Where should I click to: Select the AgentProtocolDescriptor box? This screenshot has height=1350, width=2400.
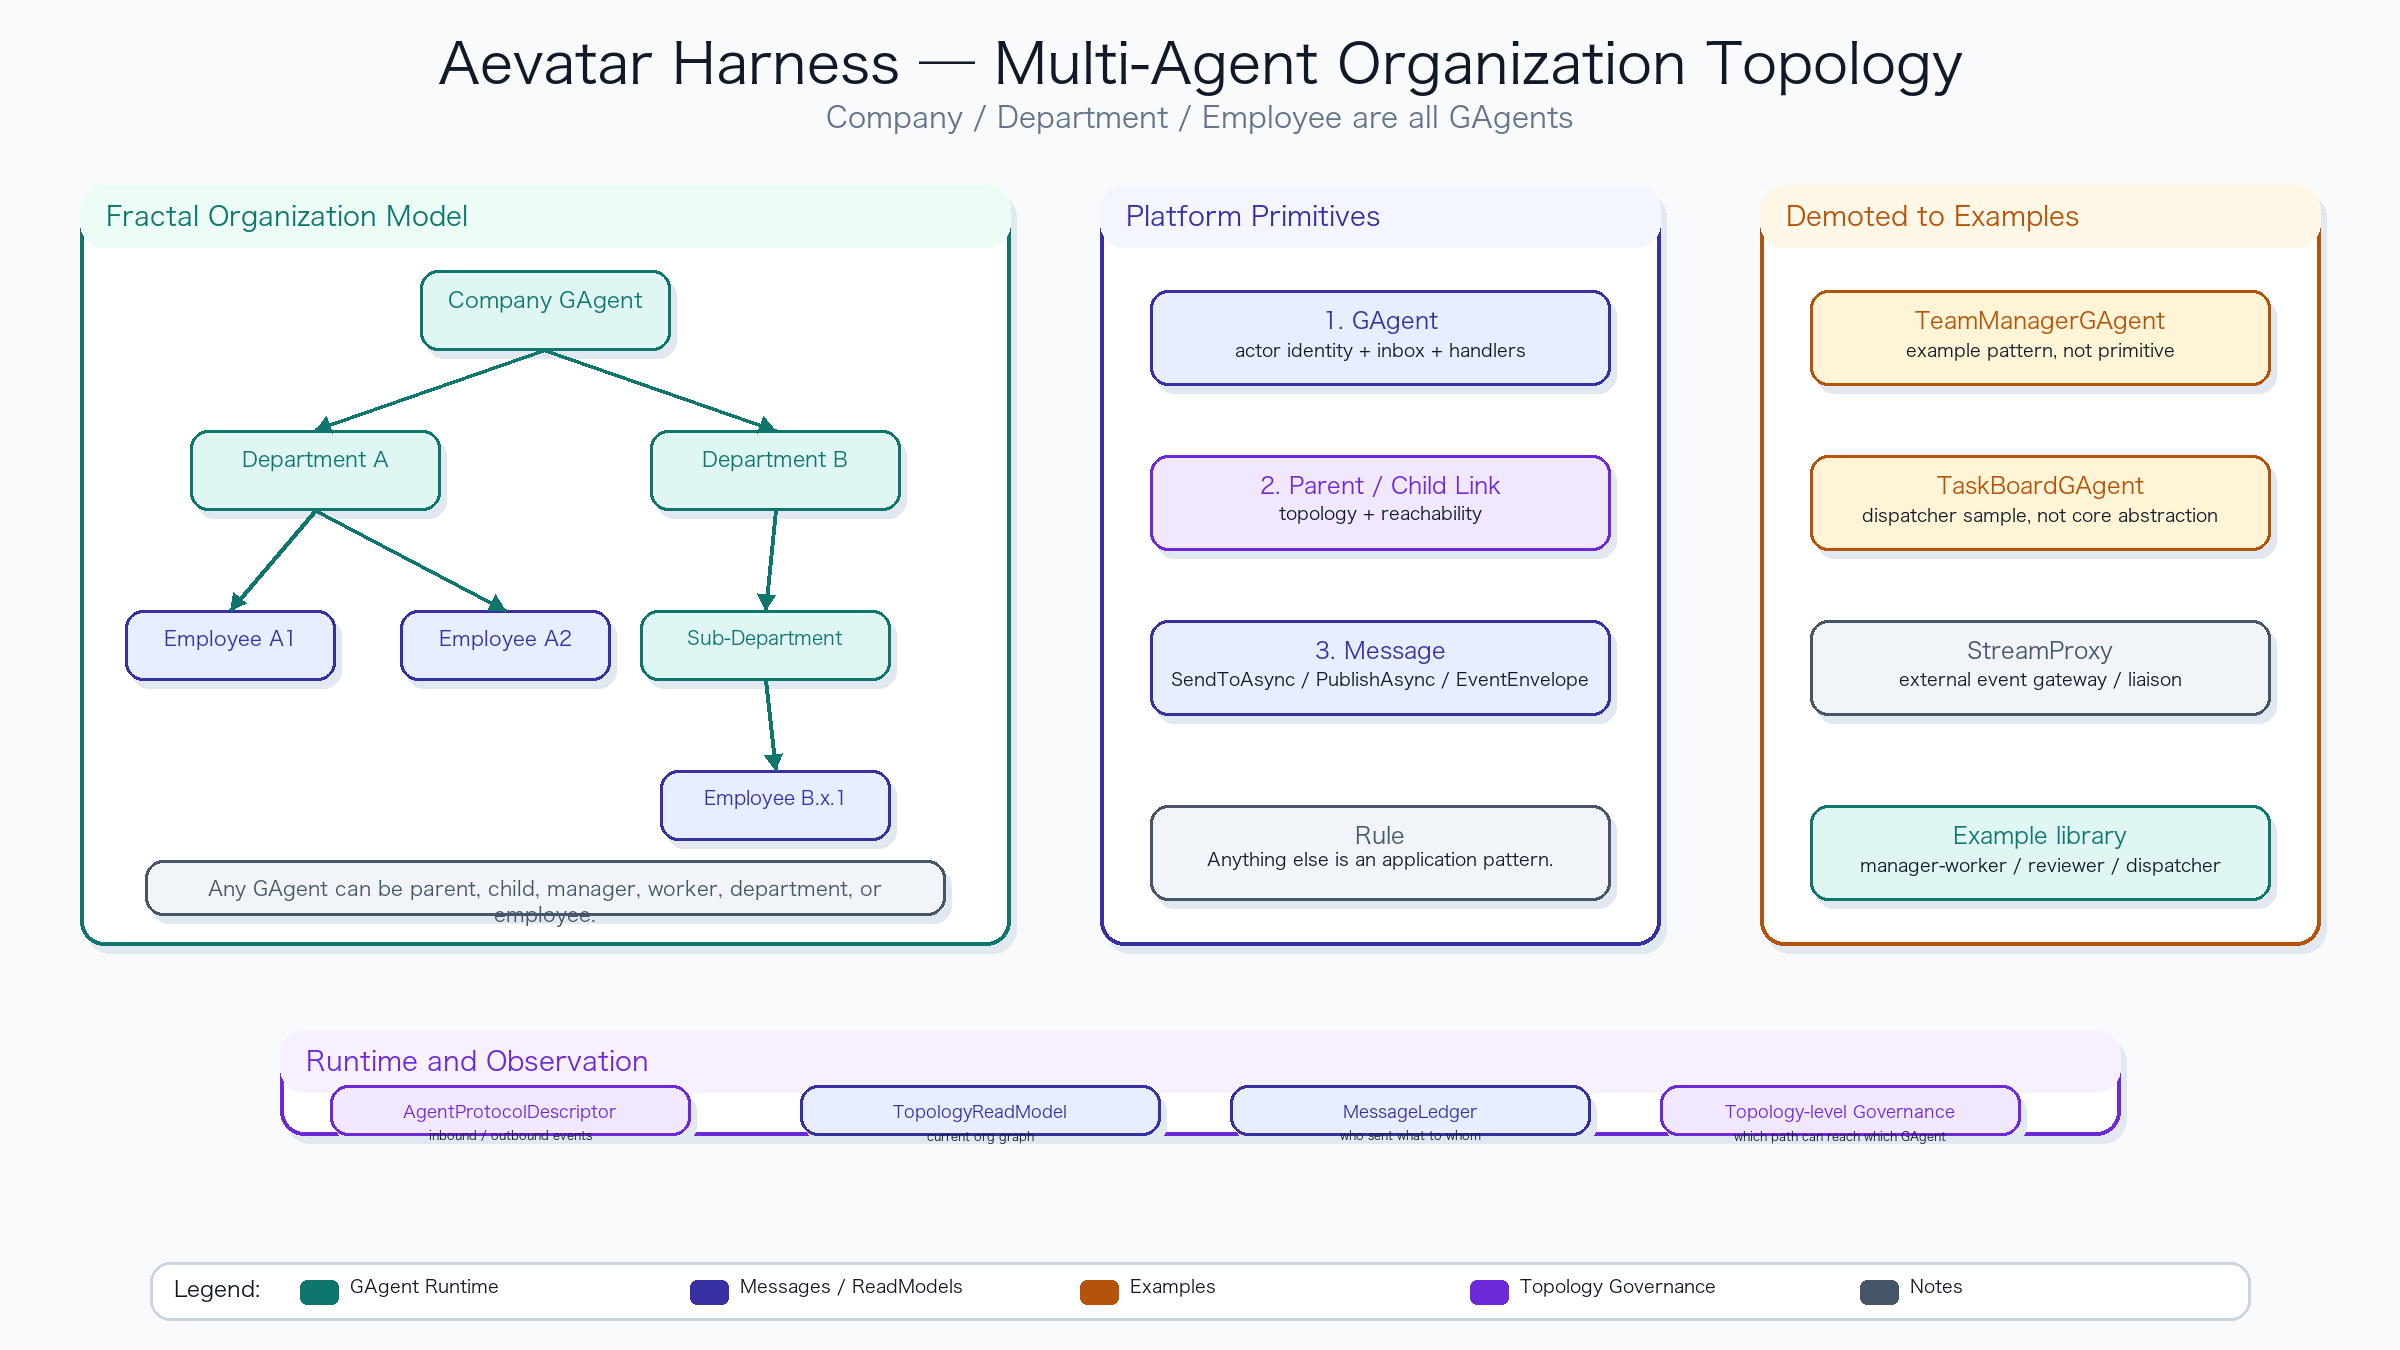click(x=510, y=1110)
